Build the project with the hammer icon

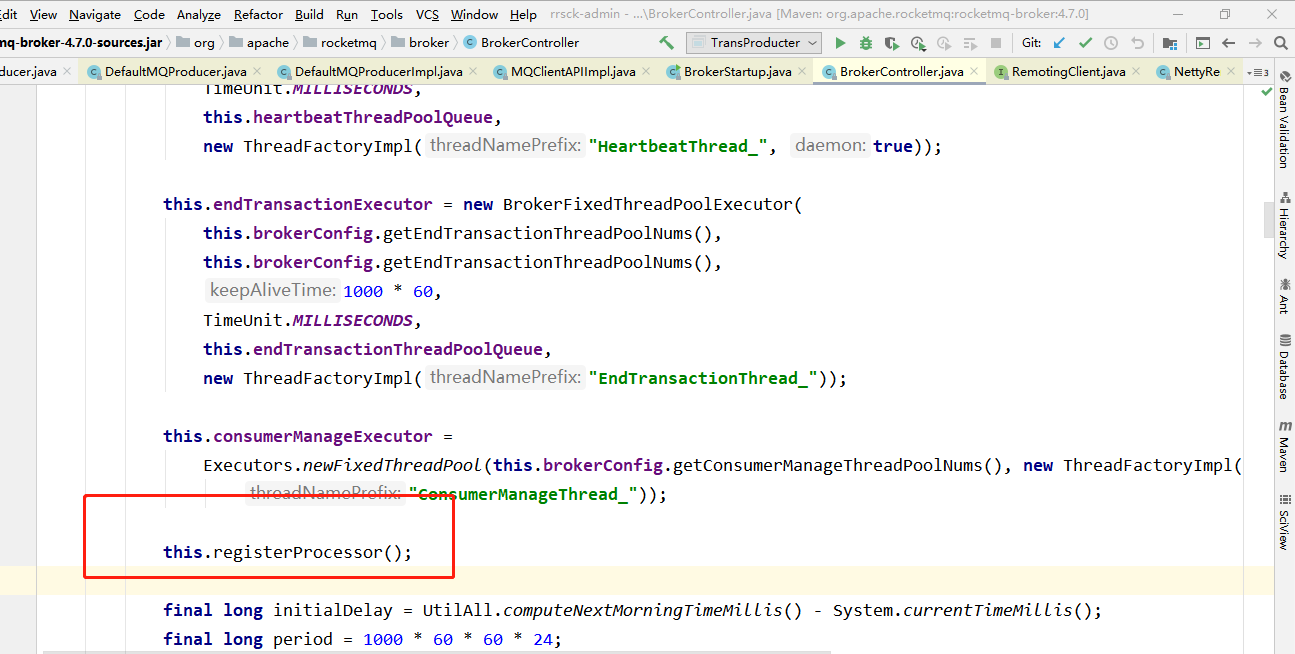[x=667, y=43]
